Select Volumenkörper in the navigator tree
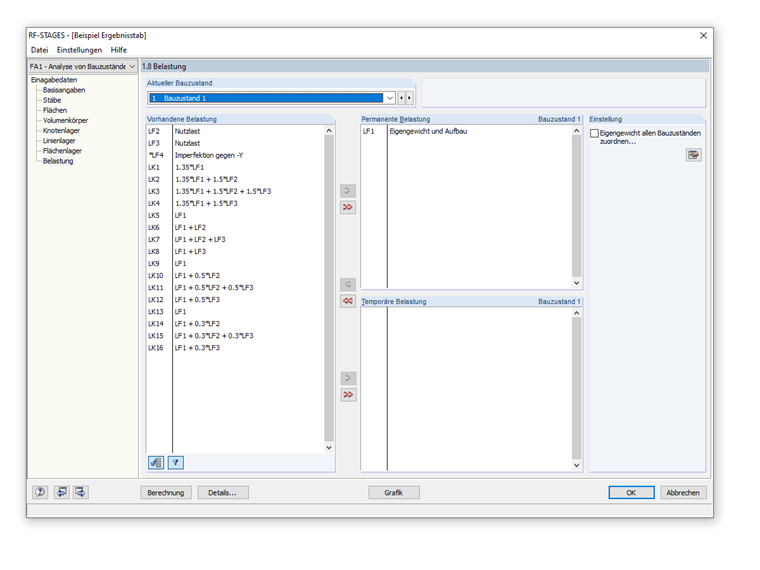Image resolution: width=760 pixels, height=570 pixels. coord(65,121)
